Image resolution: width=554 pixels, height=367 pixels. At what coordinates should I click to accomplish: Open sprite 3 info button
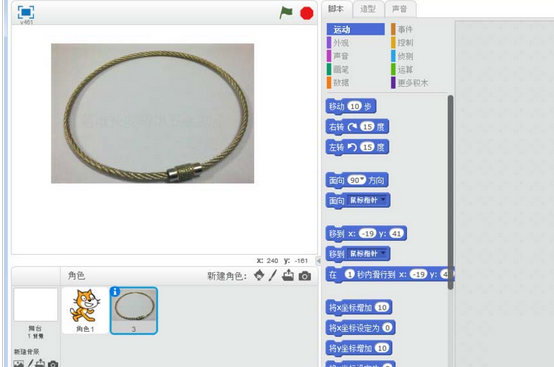pos(115,292)
